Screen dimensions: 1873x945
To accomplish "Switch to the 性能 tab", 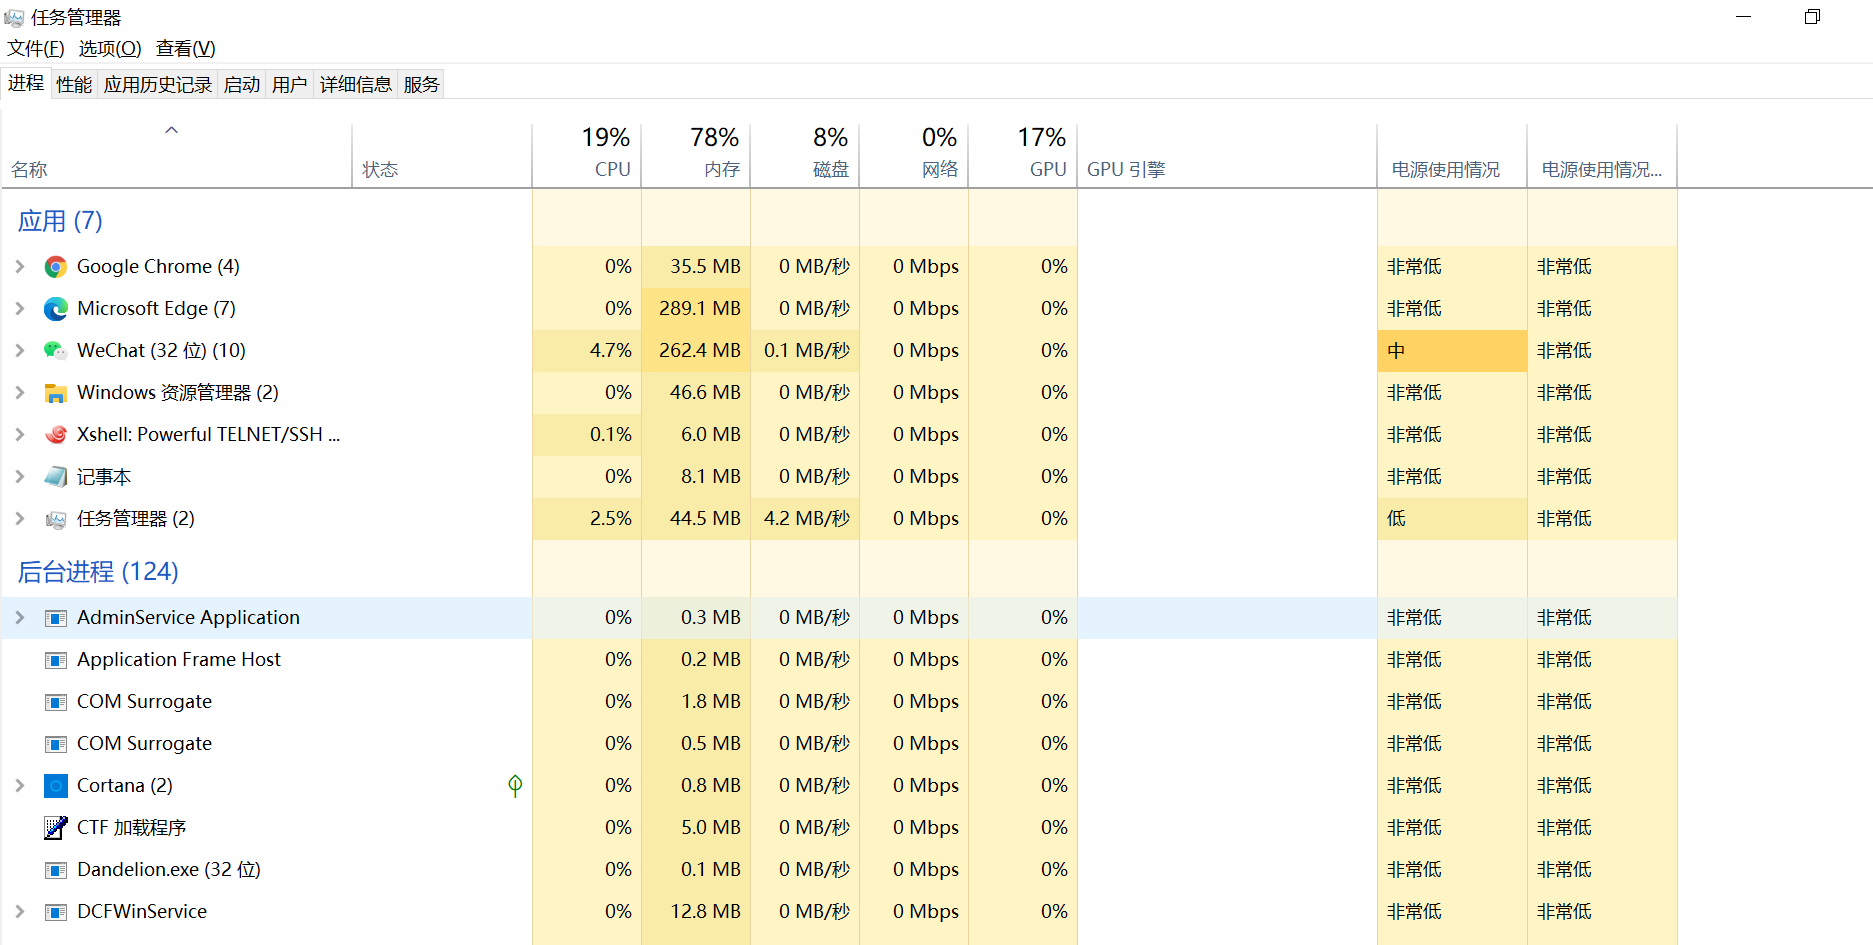I will 74,85.
